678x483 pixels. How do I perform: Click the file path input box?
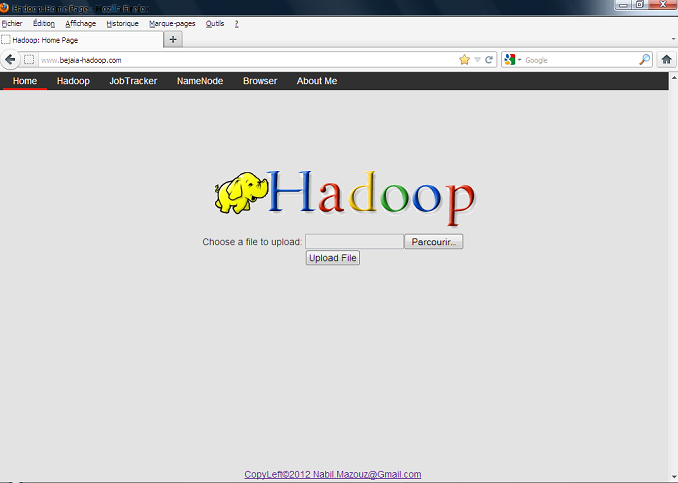point(355,242)
